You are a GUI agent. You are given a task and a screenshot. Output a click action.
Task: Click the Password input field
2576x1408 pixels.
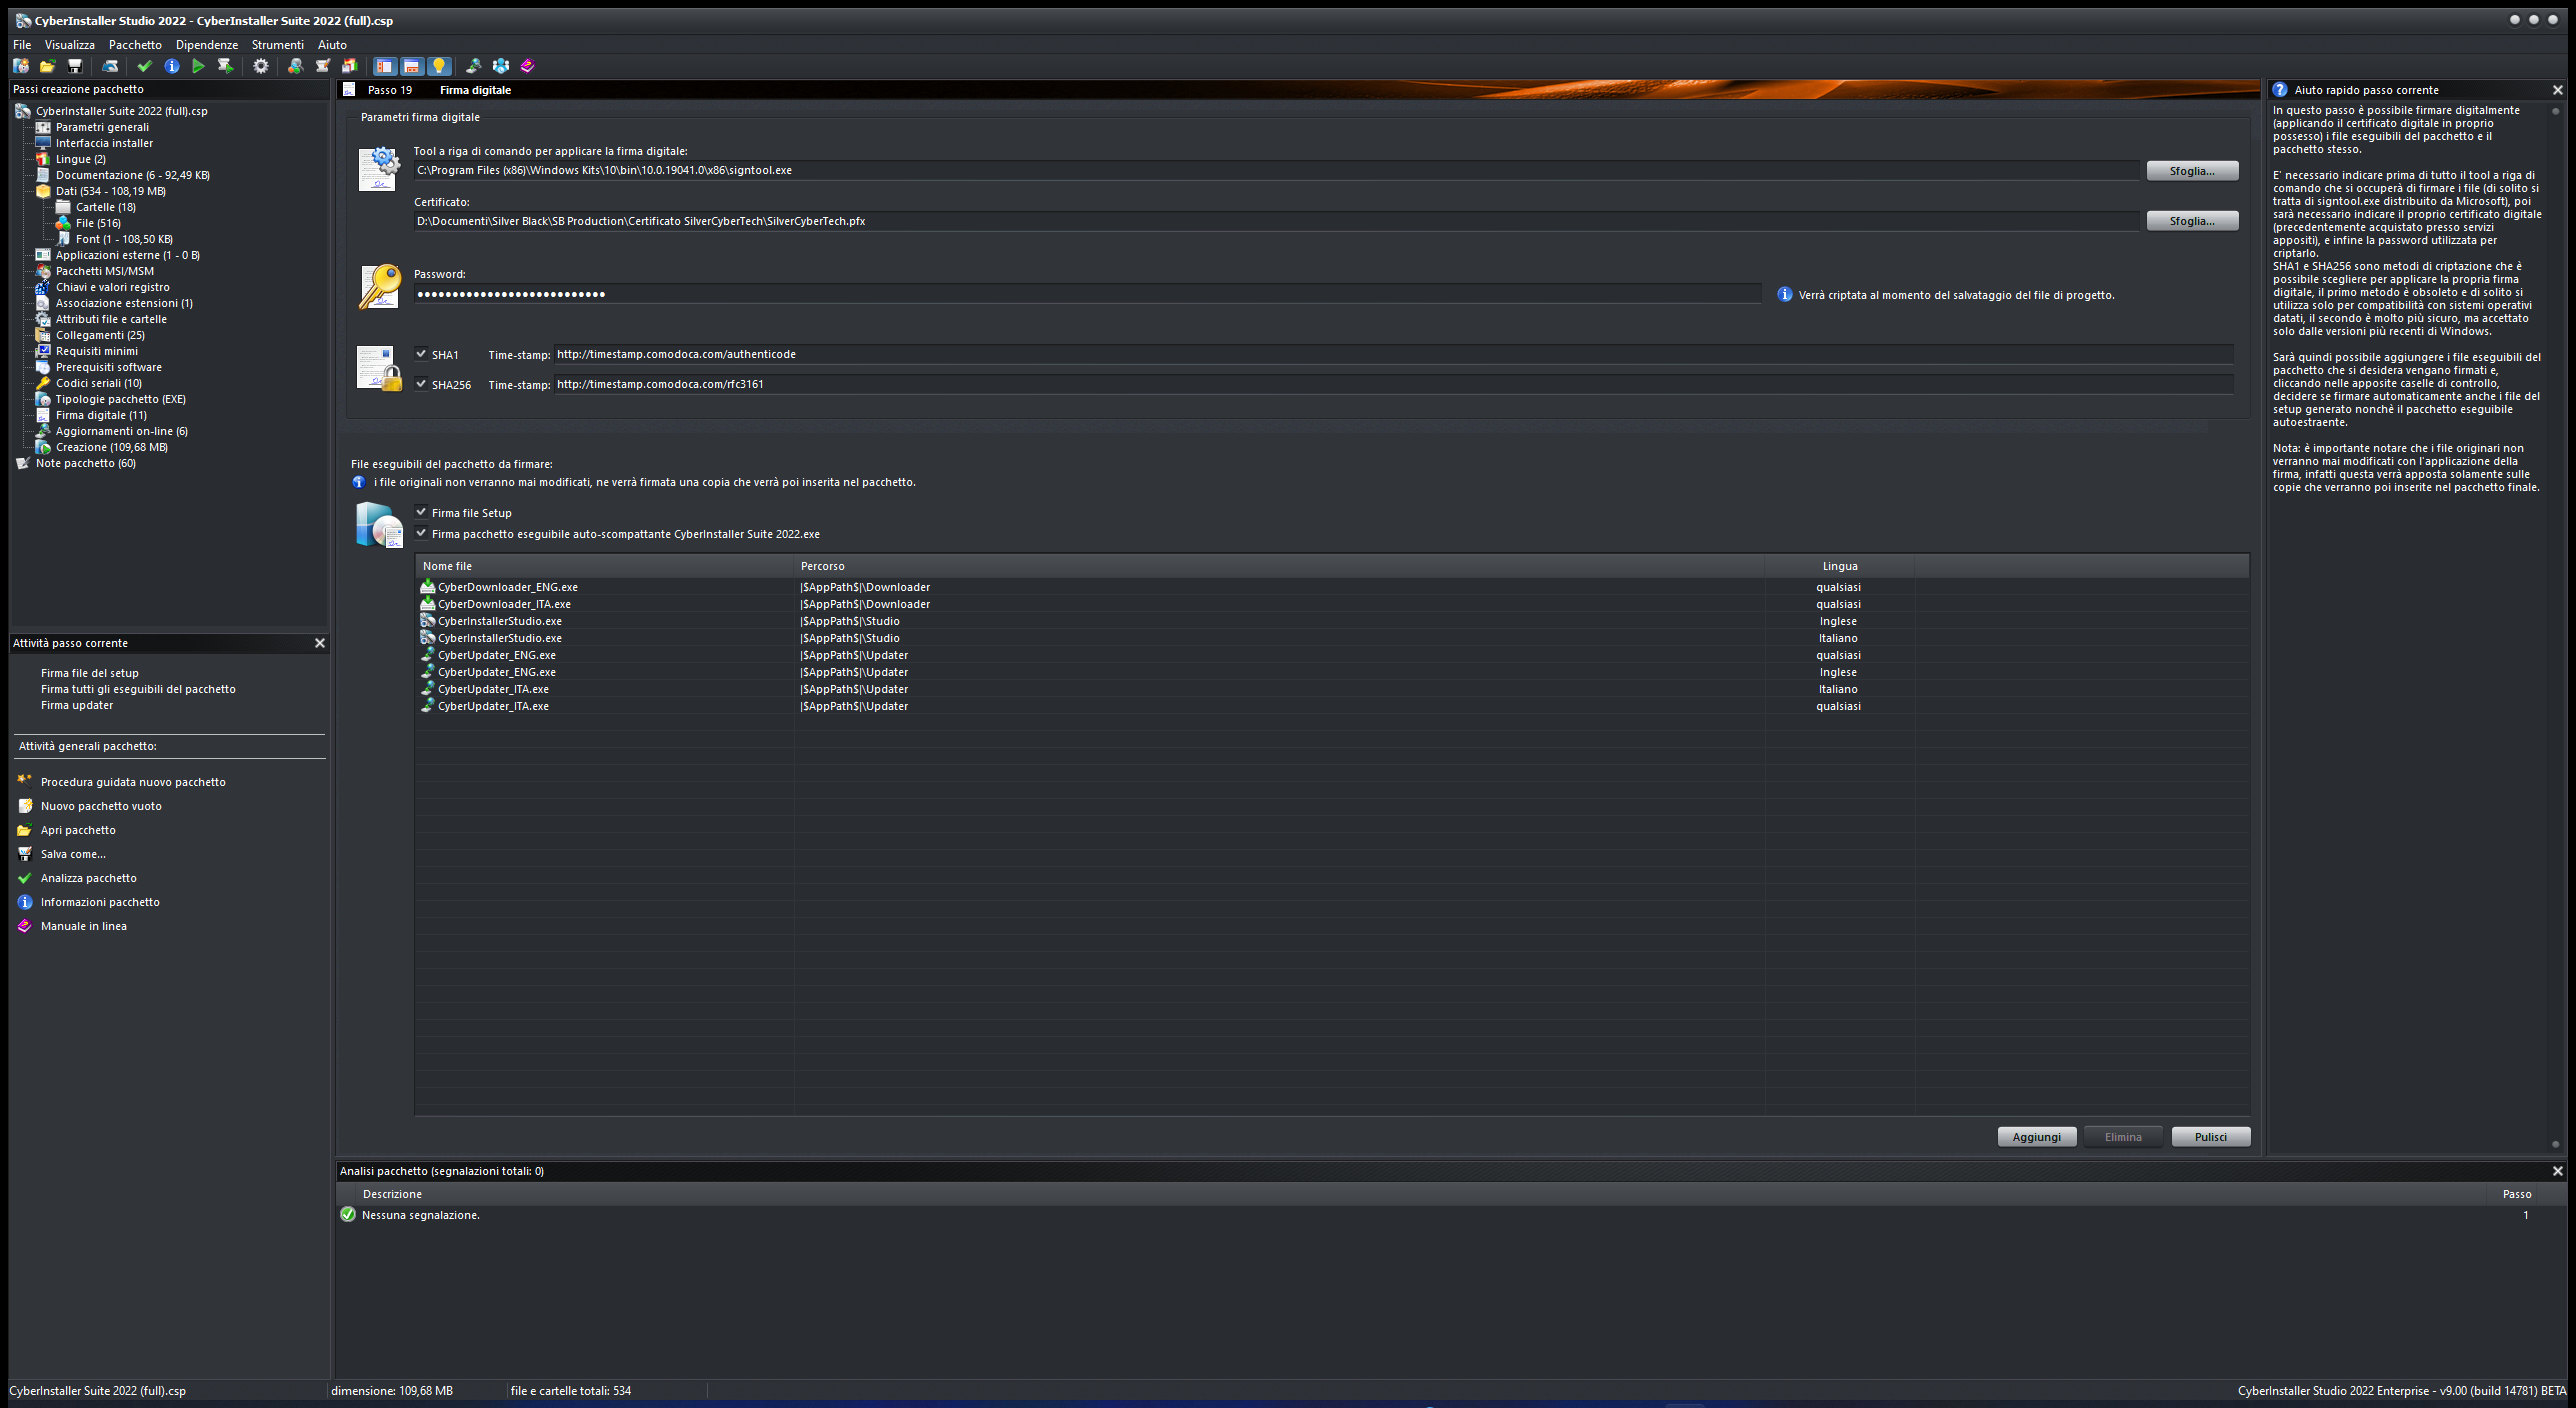[1087, 294]
